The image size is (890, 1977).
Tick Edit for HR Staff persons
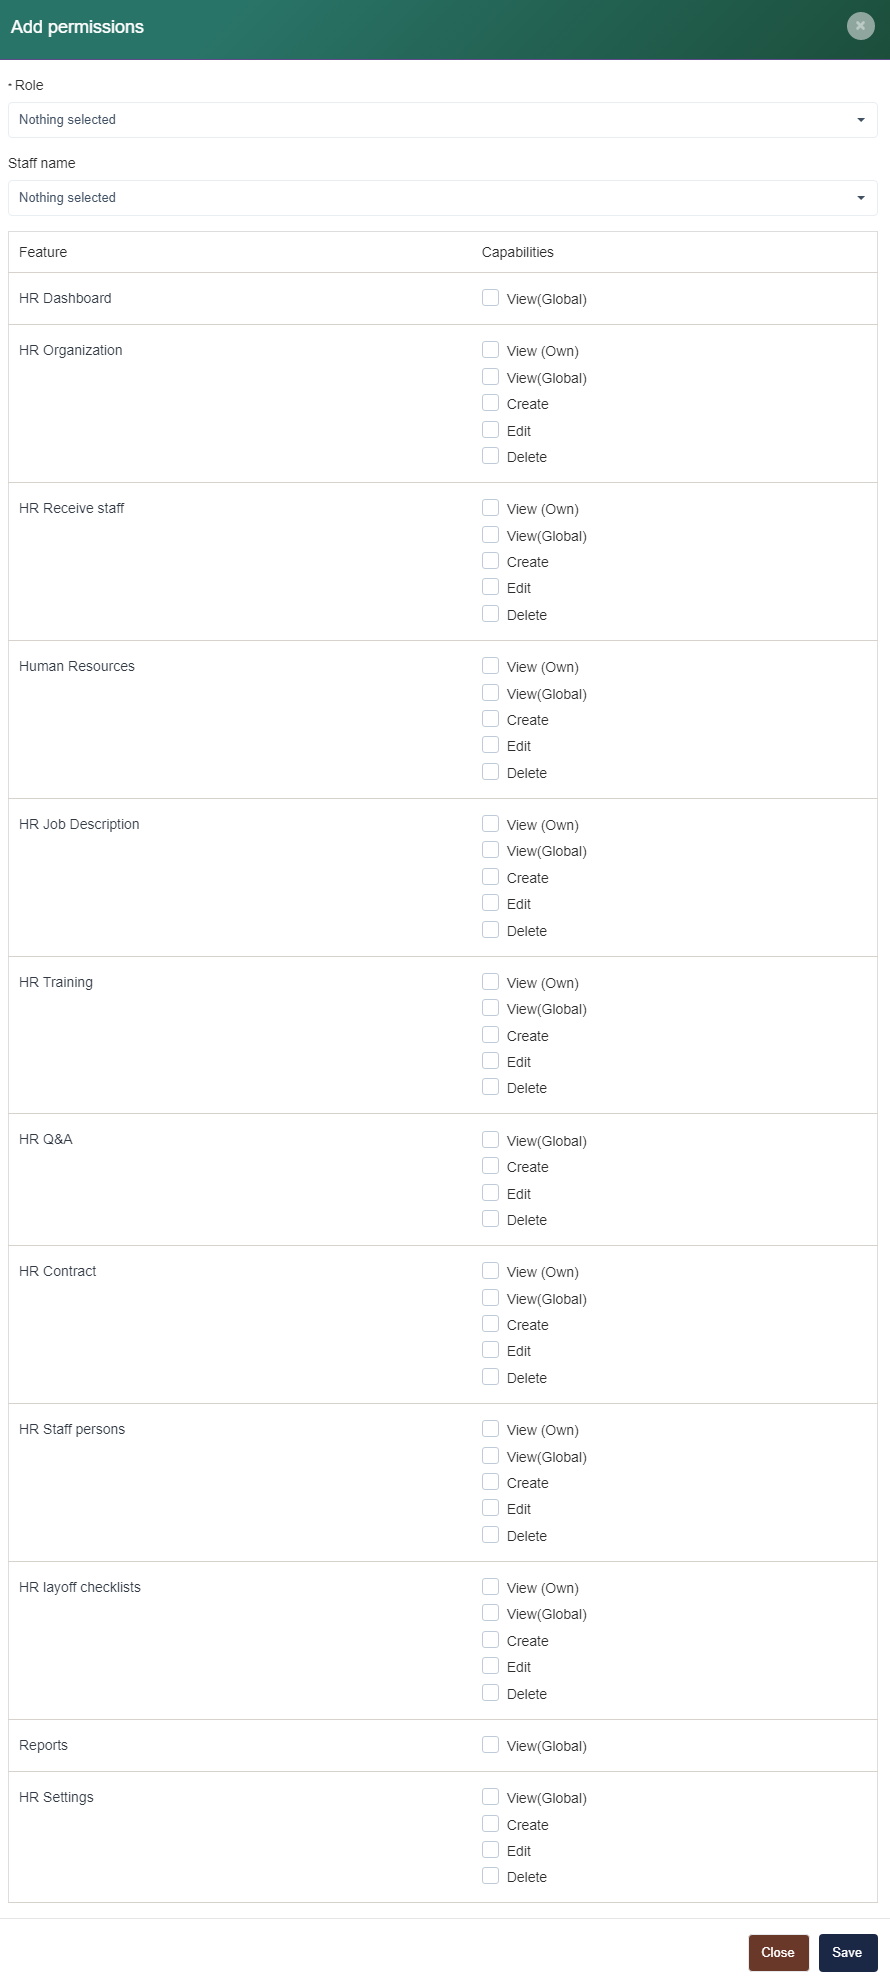491,1508
